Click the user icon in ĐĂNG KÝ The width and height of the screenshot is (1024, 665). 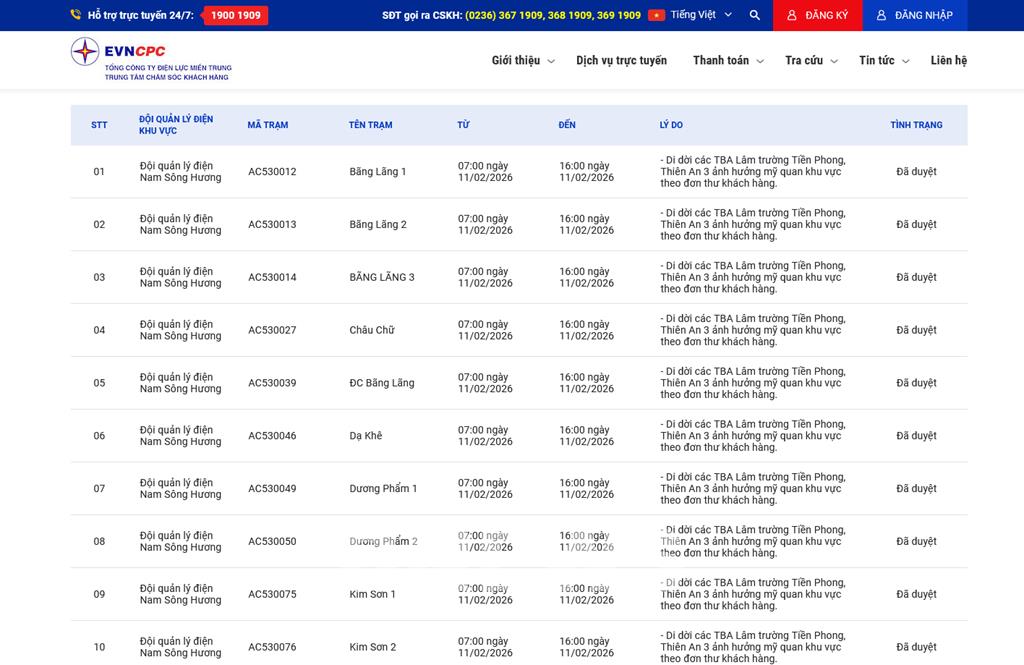point(792,15)
